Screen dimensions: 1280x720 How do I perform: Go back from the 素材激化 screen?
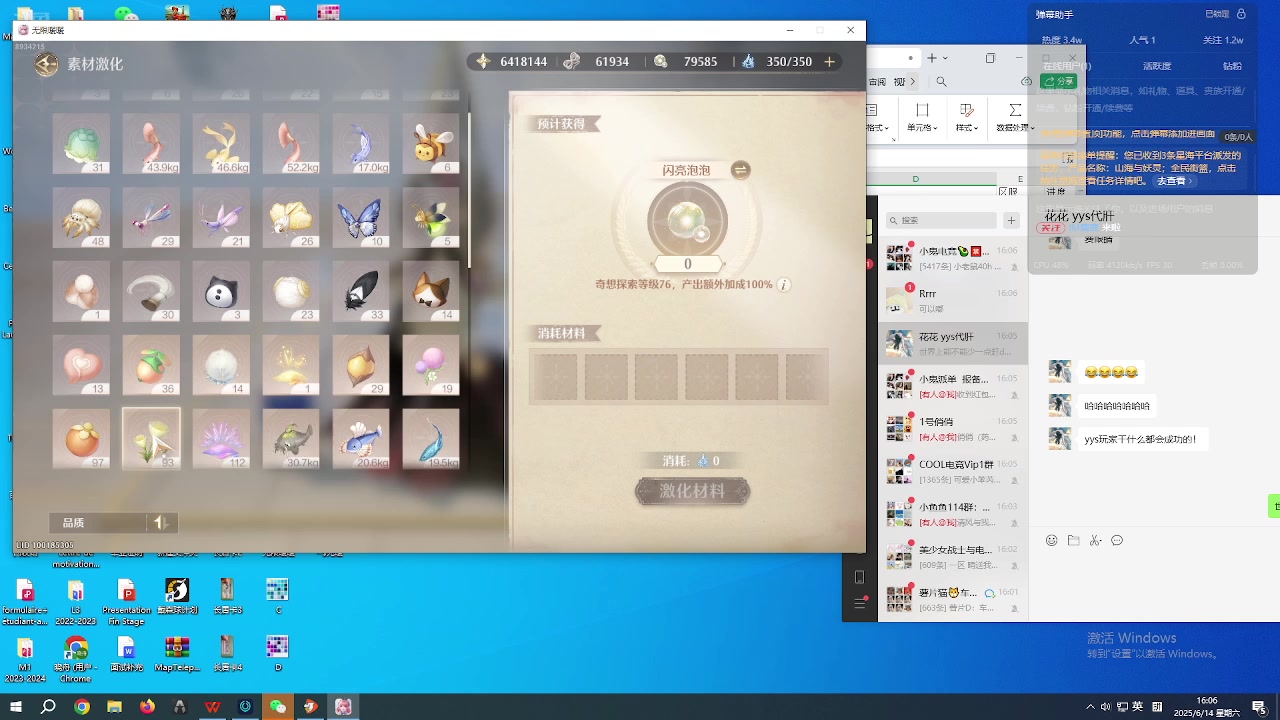pos(46,64)
